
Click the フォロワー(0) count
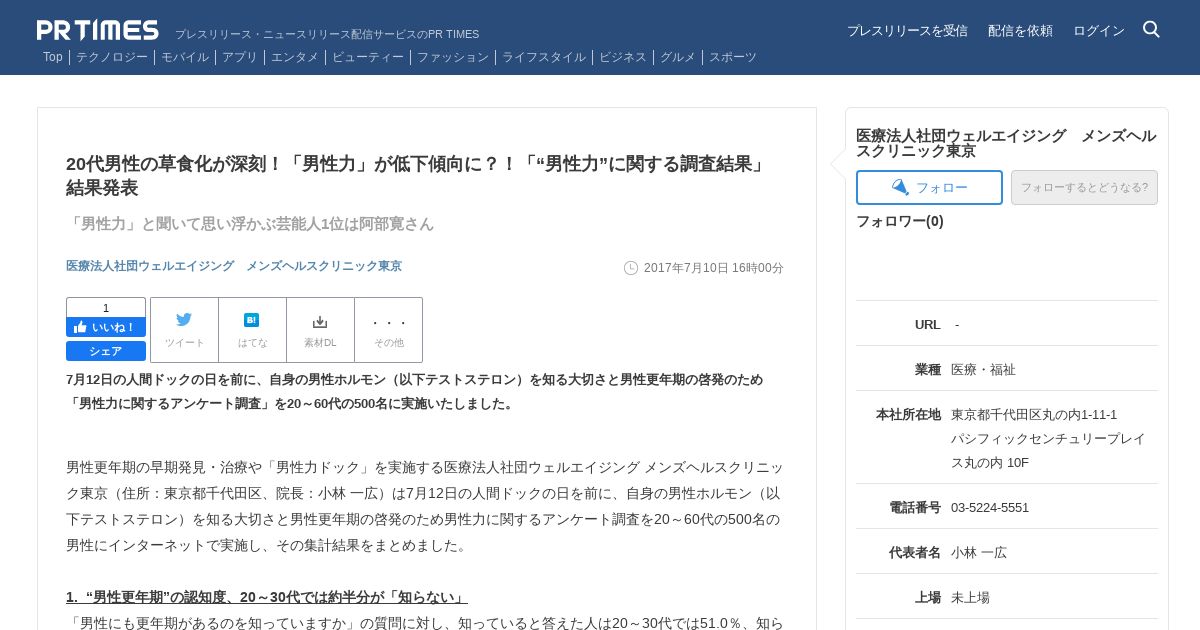[x=900, y=221]
